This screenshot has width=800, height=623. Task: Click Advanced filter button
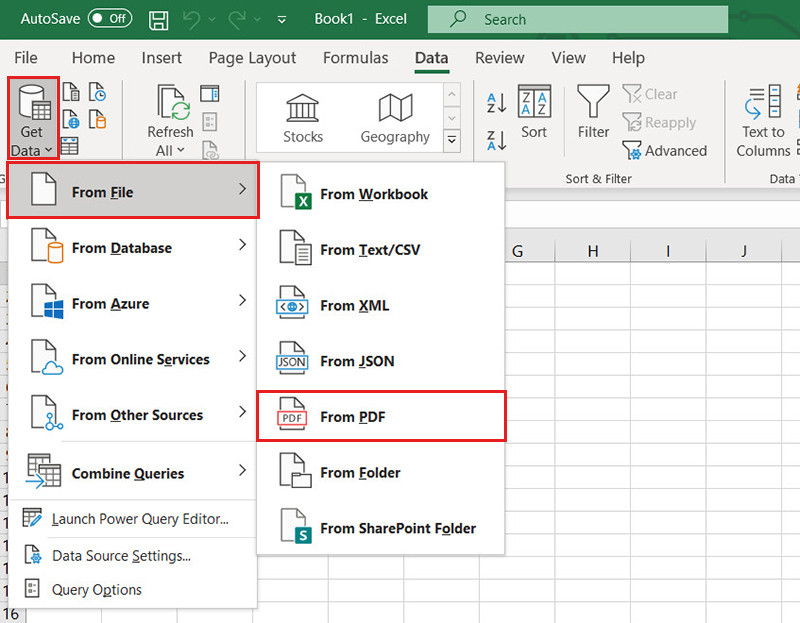coord(665,151)
